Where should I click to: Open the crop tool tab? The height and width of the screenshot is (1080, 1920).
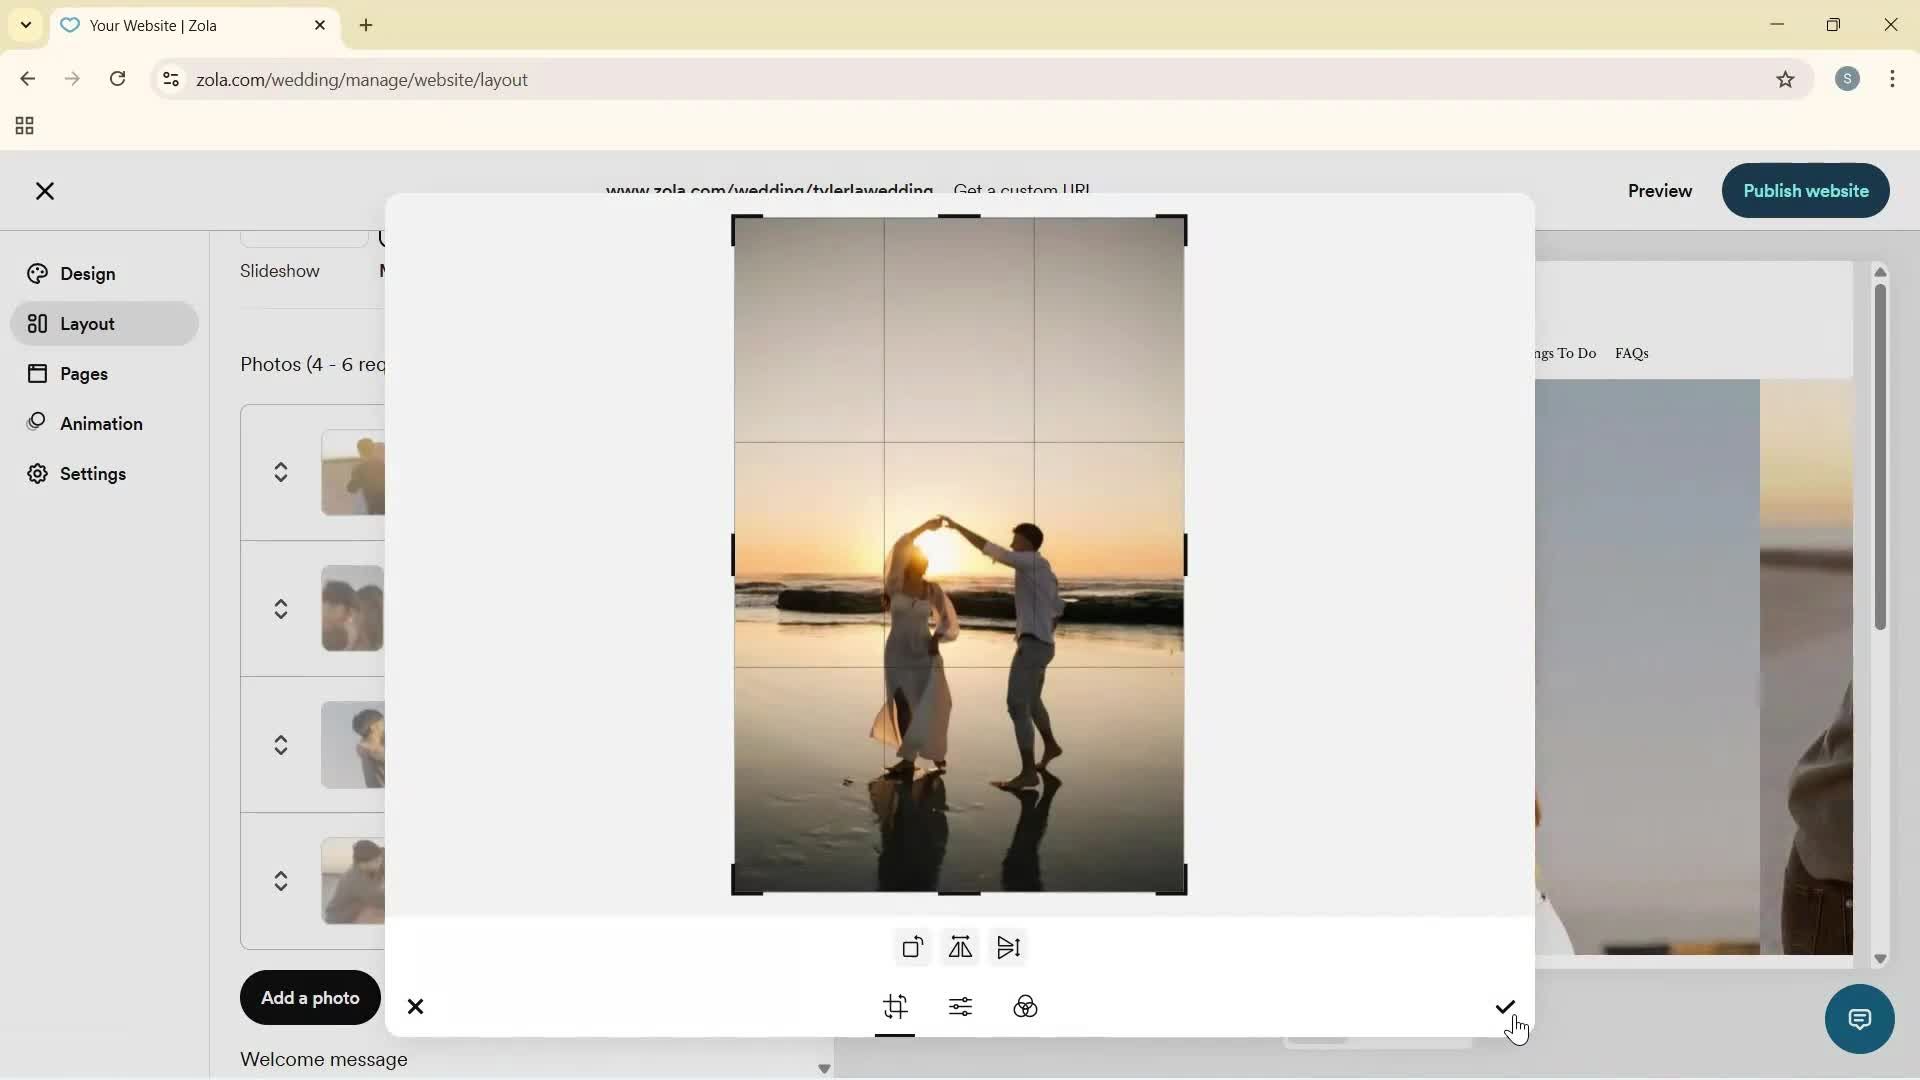pyautogui.click(x=895, y=1007)
